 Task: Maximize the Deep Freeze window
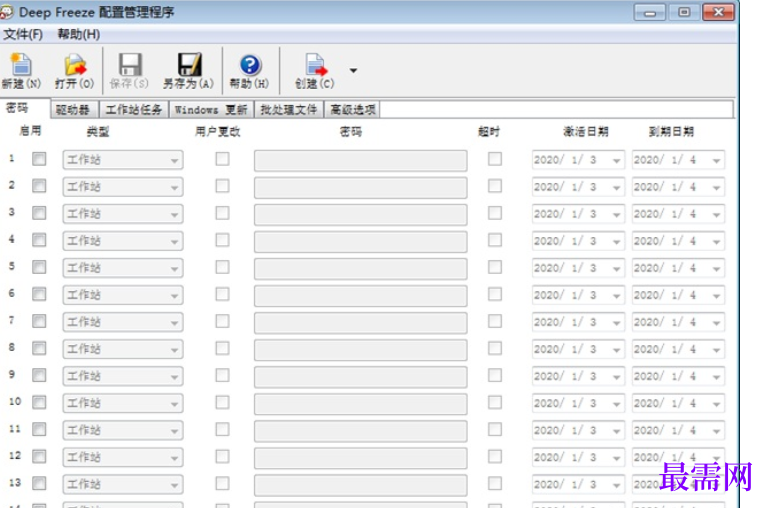click(684, 12)
